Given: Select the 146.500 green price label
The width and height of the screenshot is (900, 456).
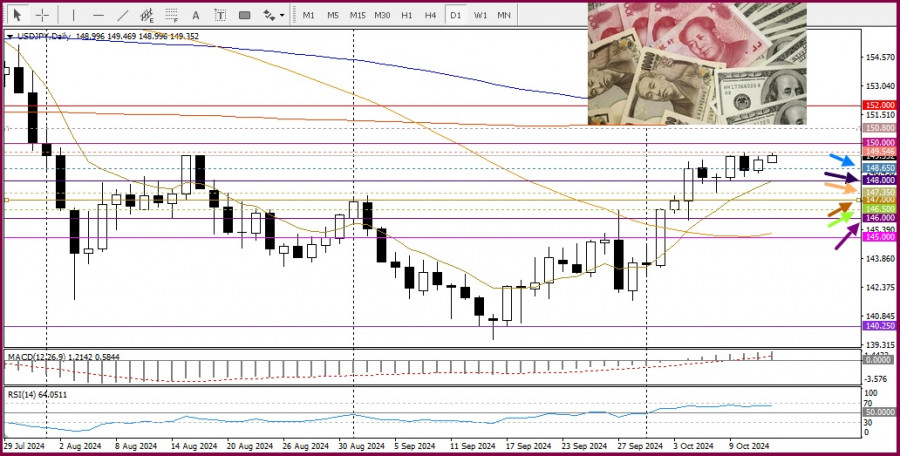Looking at the screenshot, I should click(879, 209).
